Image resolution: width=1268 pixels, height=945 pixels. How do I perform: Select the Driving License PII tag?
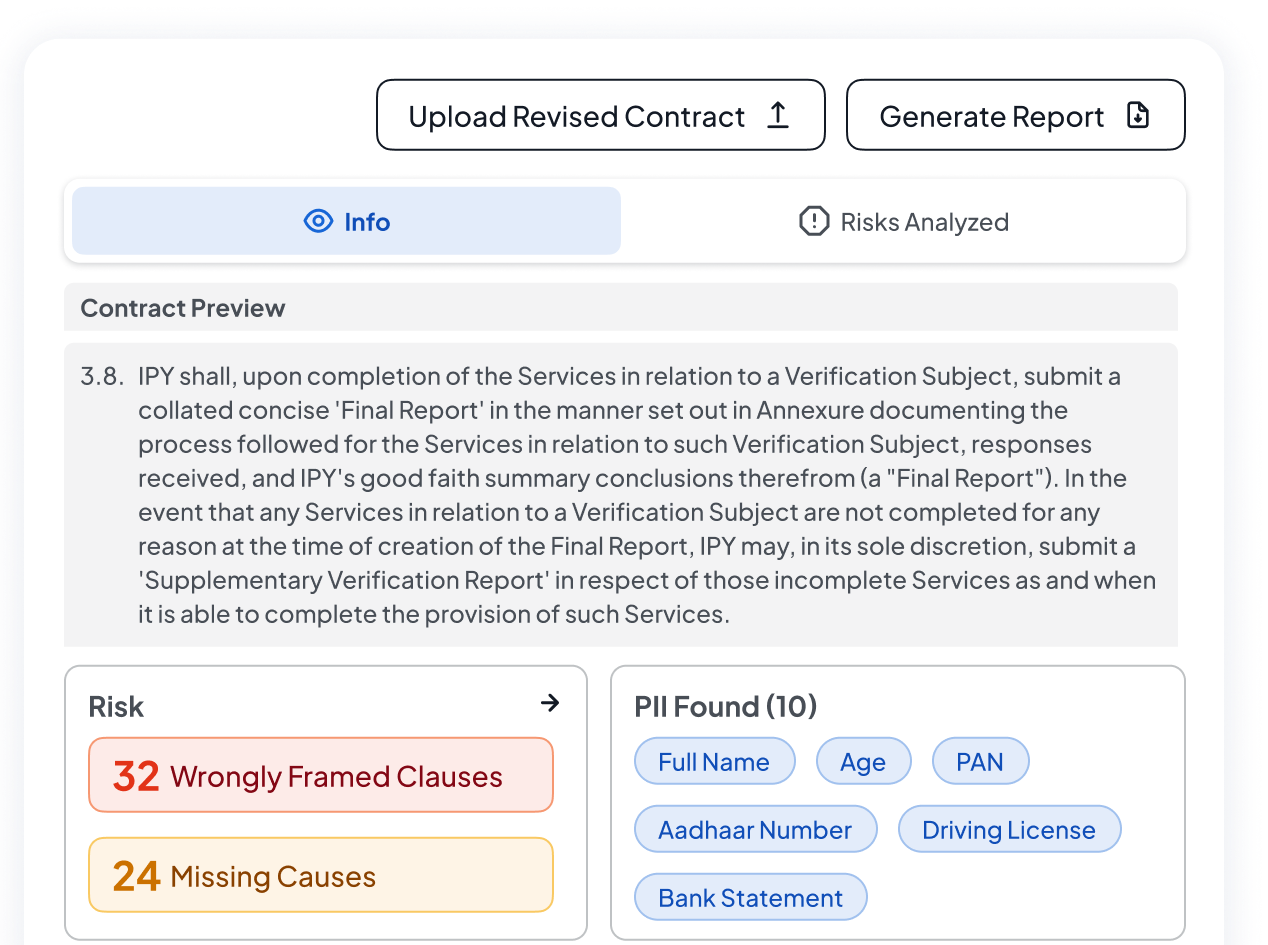point(1010,829)
